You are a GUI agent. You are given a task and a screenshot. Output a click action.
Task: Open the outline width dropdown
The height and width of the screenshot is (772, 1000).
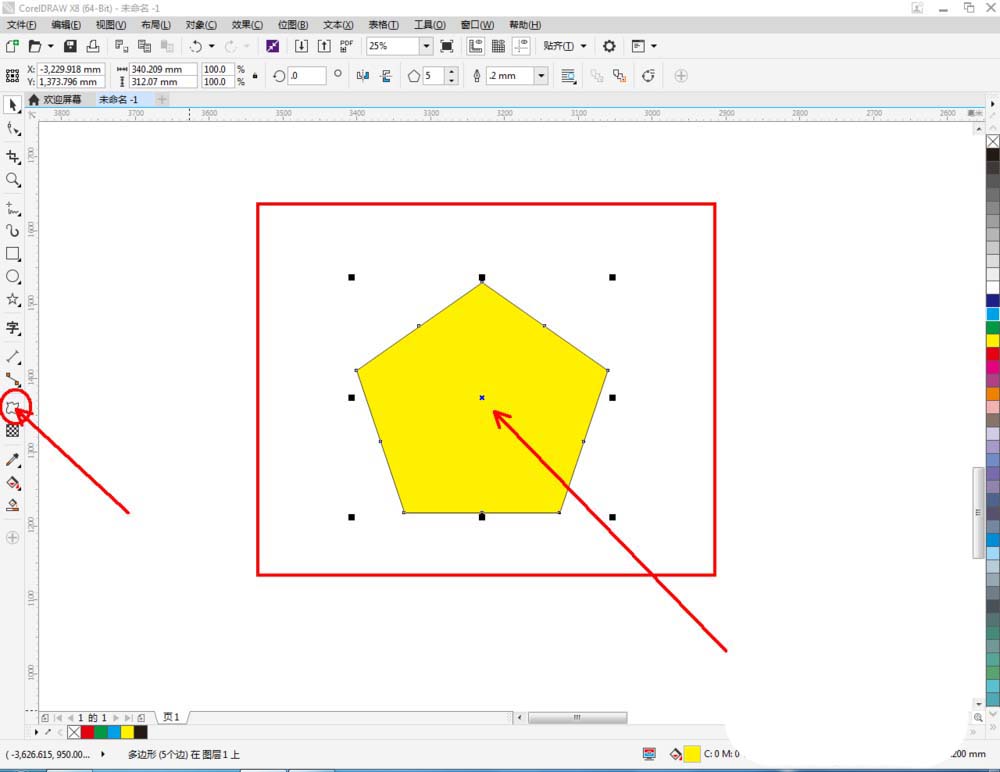pyautogui.click(x=541, y=75)
